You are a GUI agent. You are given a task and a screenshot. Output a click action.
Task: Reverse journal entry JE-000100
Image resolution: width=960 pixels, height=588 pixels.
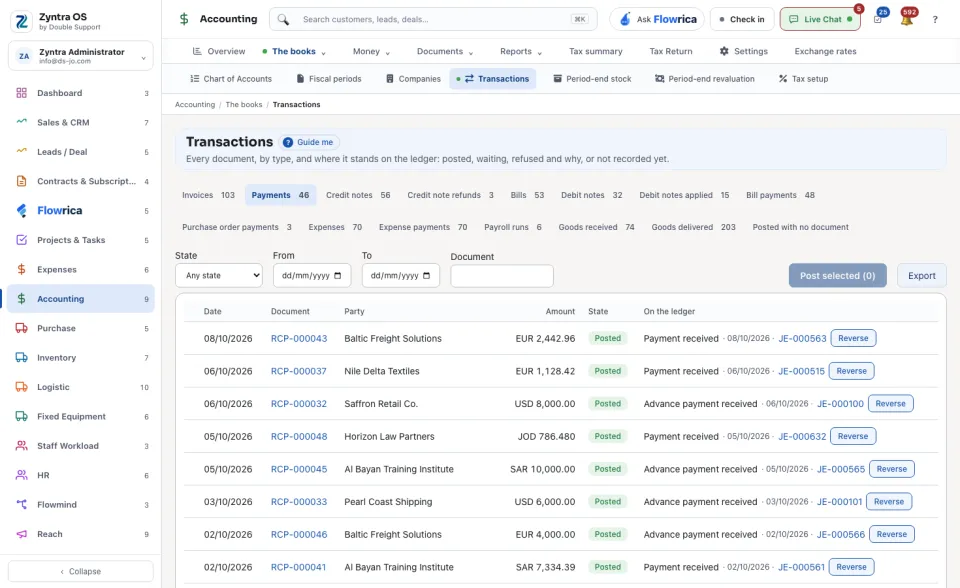[890, 404]
